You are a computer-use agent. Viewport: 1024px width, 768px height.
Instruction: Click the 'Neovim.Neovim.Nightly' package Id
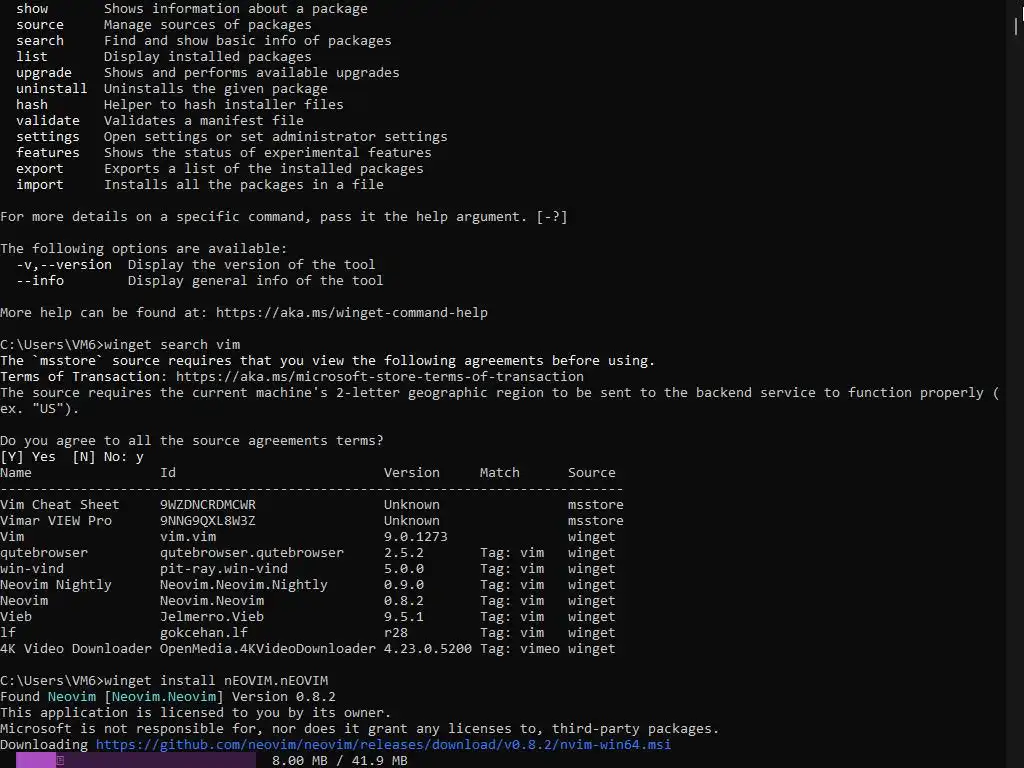click(x=244, y=584)
